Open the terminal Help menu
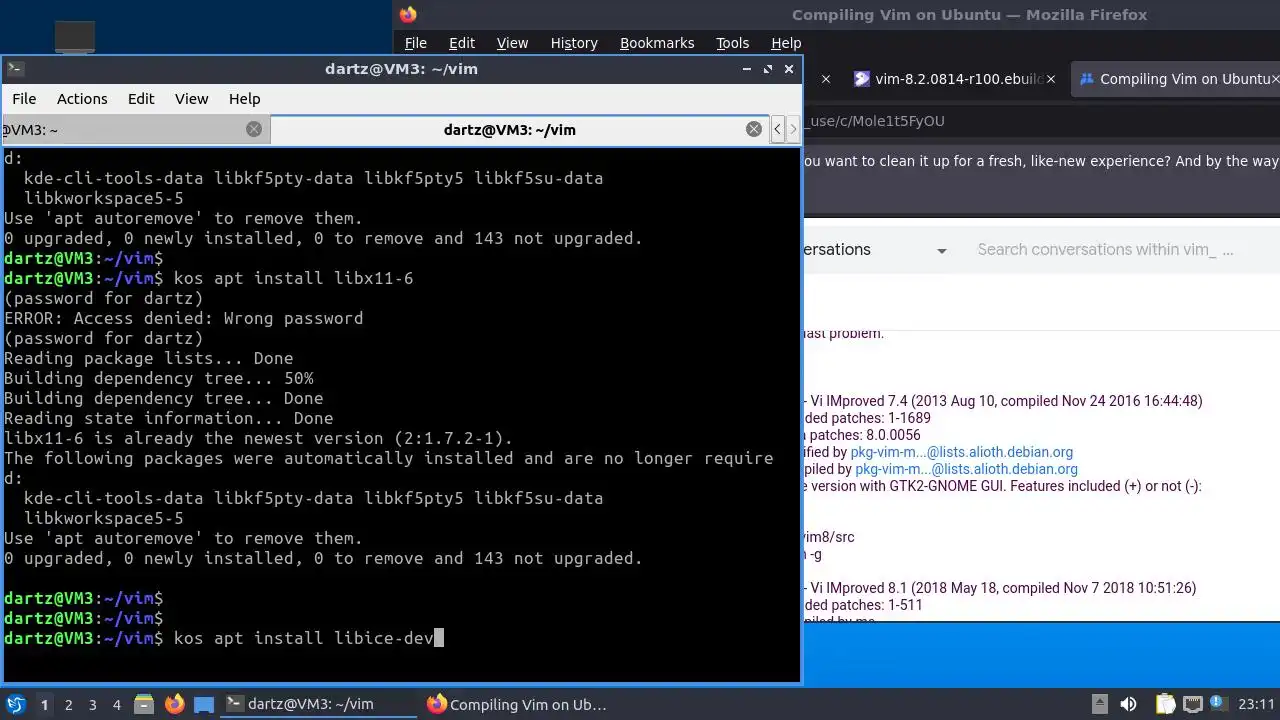Viewport: 1280px width, 720px height. point(244,98)
